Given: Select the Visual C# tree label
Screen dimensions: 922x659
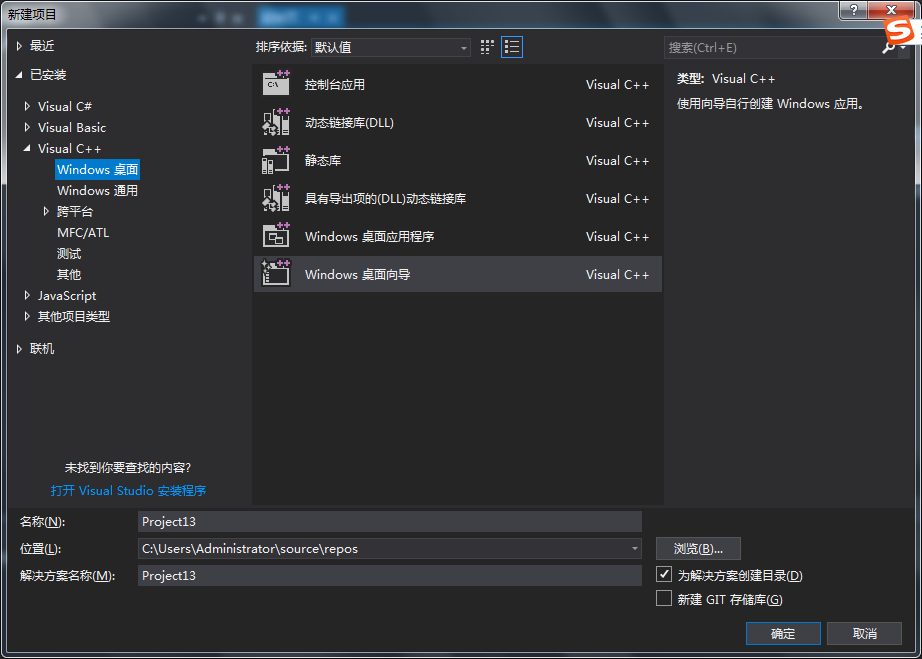Looking at the screenshot, I should coord(65,106).
